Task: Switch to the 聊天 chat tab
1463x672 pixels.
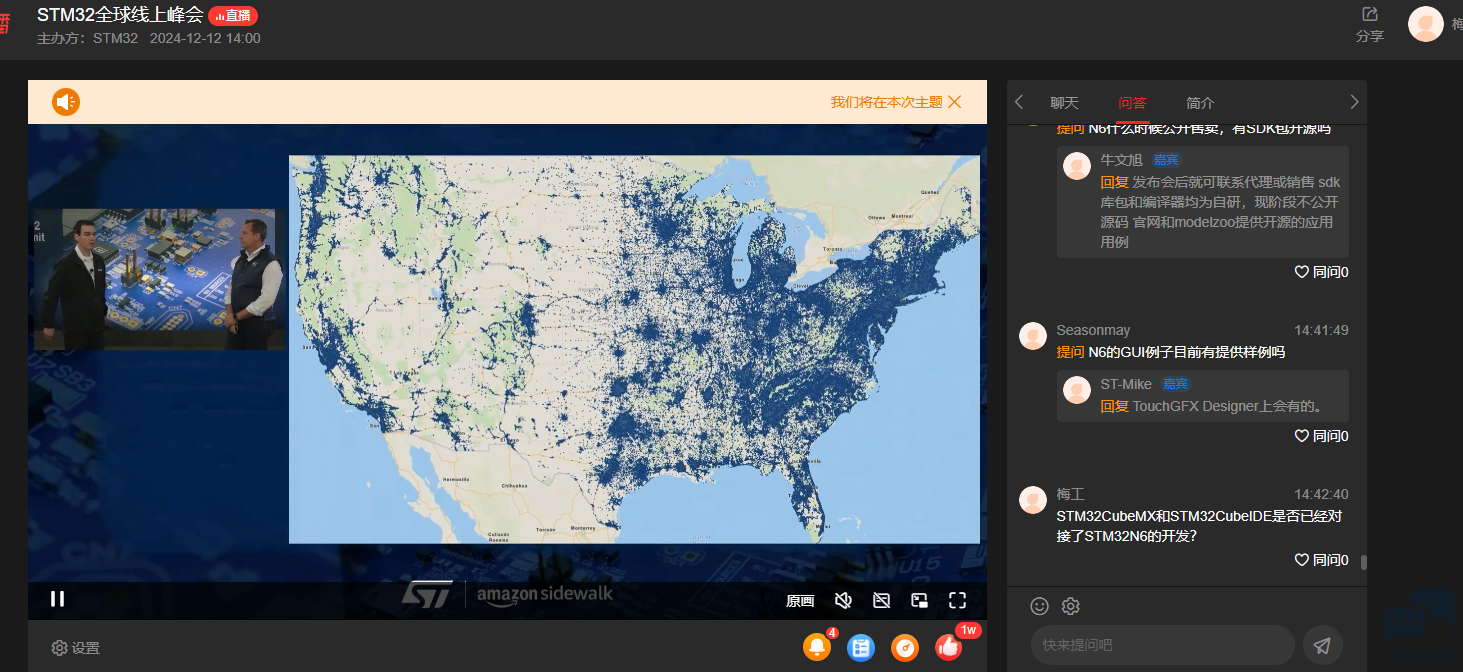Action: (1064, 103)
